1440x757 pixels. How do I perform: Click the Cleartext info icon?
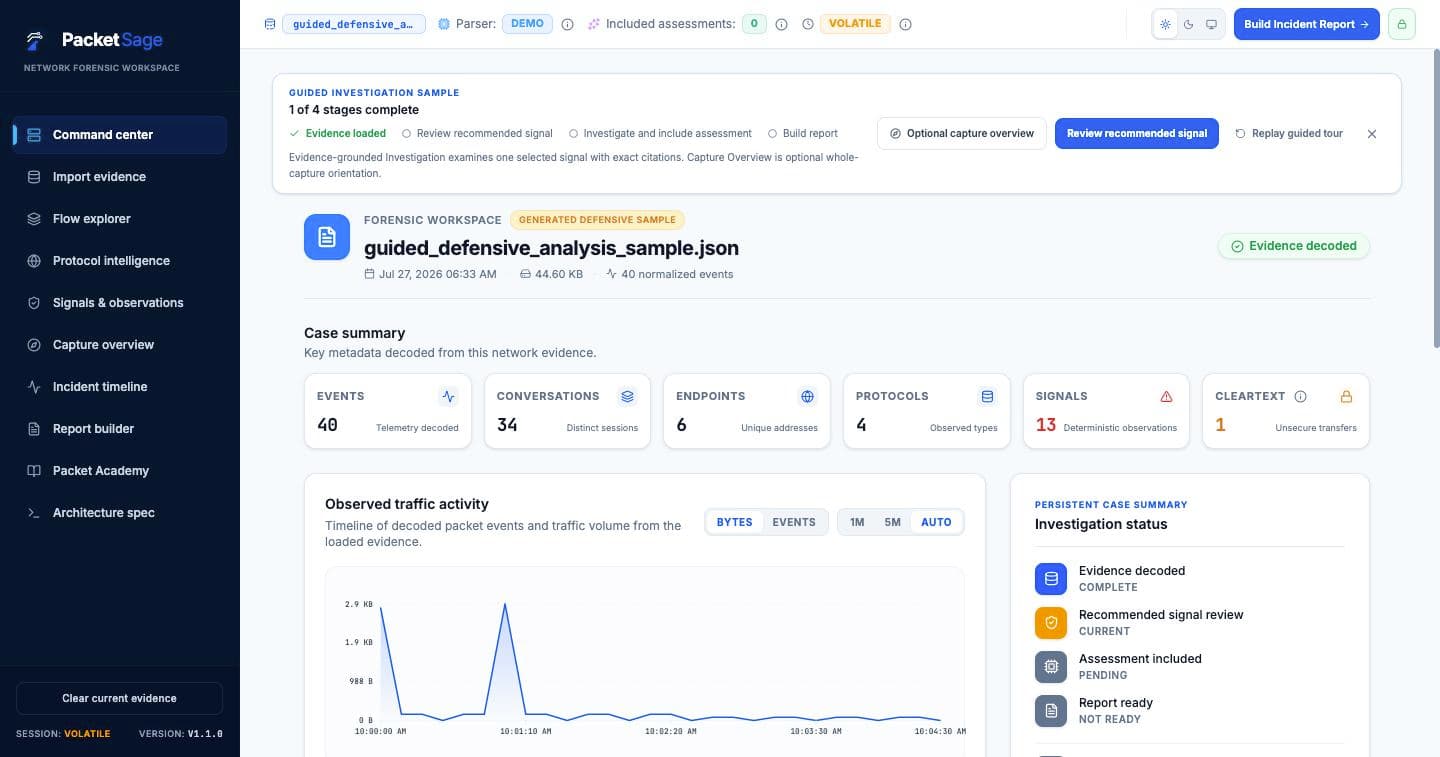(1300, 396)
